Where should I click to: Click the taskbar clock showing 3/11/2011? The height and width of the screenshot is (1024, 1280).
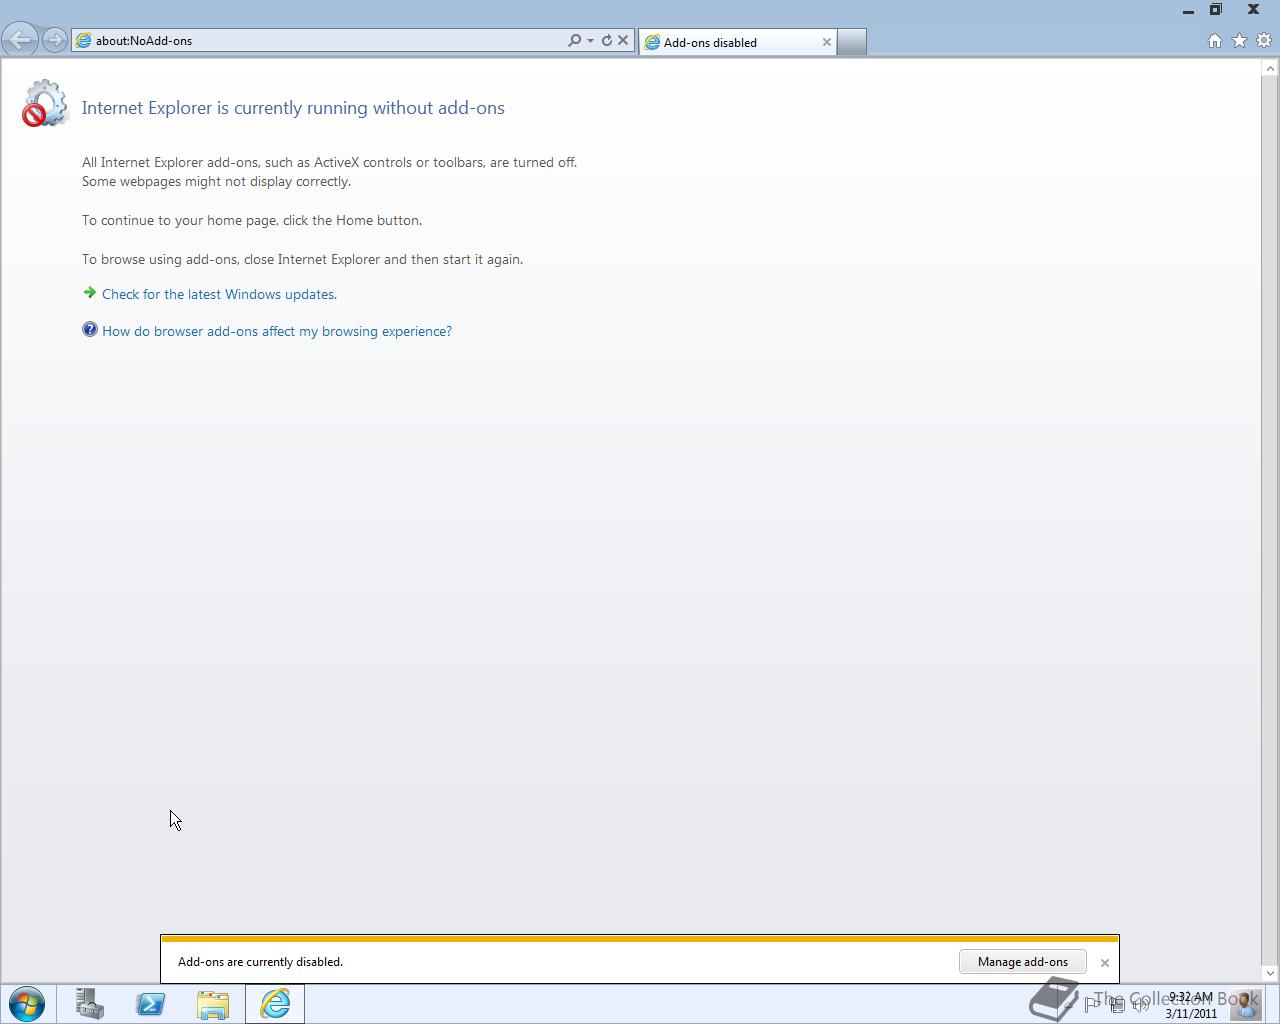[x=1190, y=1005]
